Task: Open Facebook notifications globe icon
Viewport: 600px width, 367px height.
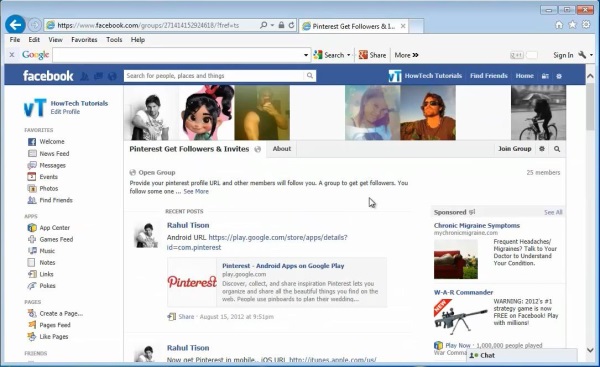Action: point(112,76)
